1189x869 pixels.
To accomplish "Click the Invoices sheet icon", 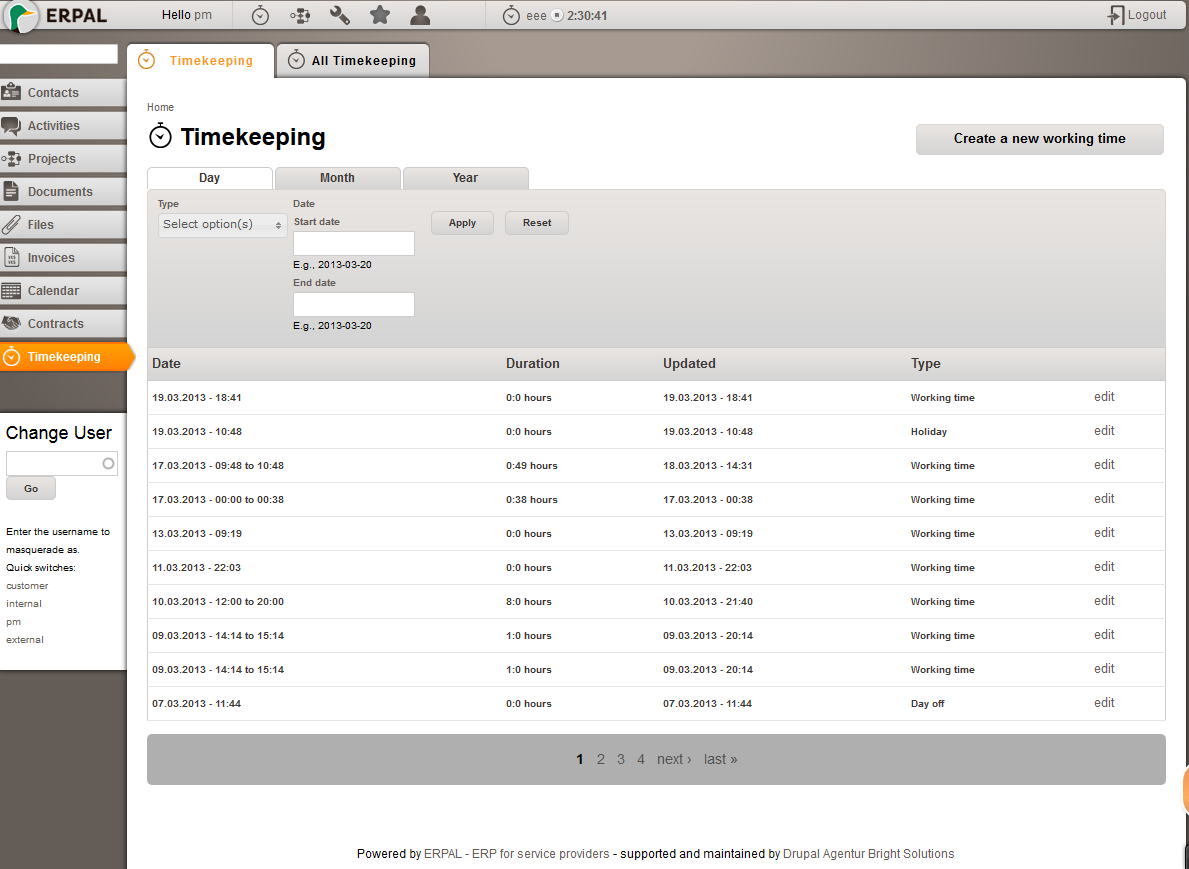I will click(x=11, y=257).
